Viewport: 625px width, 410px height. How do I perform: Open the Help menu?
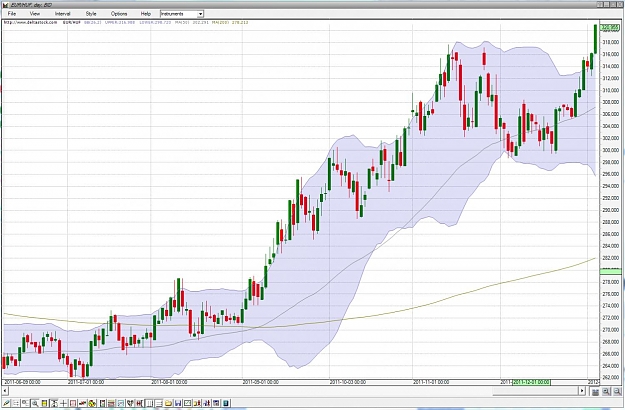[145, 14]
